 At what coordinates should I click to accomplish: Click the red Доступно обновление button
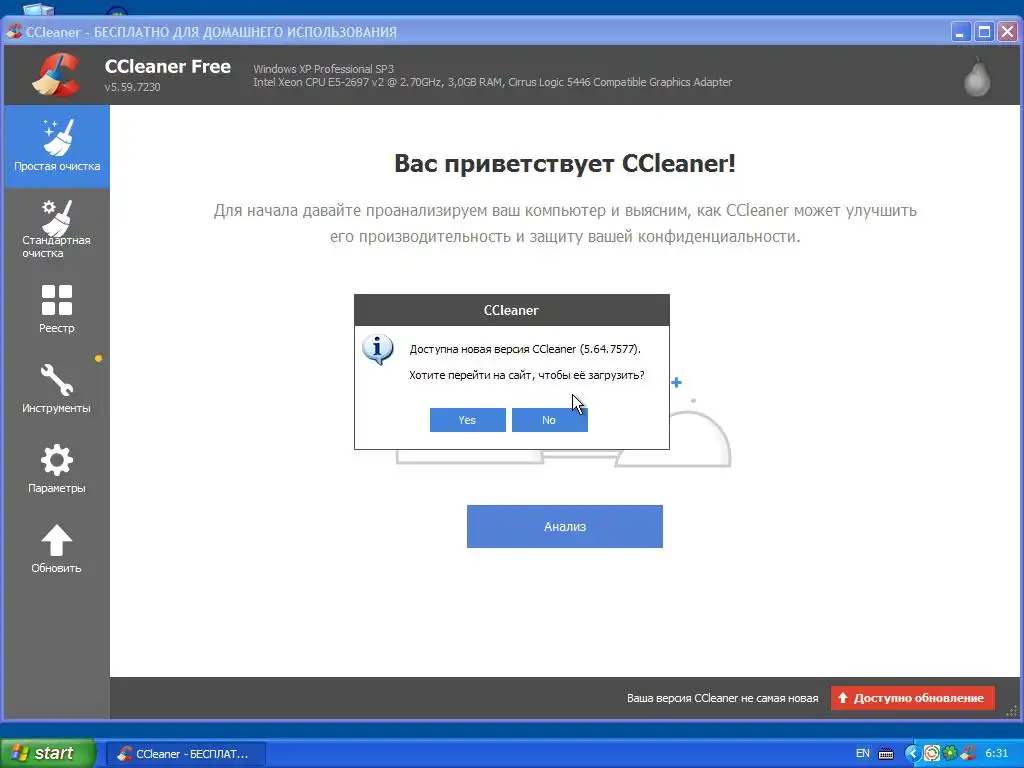pyautogui.click(x=912, y=697)
